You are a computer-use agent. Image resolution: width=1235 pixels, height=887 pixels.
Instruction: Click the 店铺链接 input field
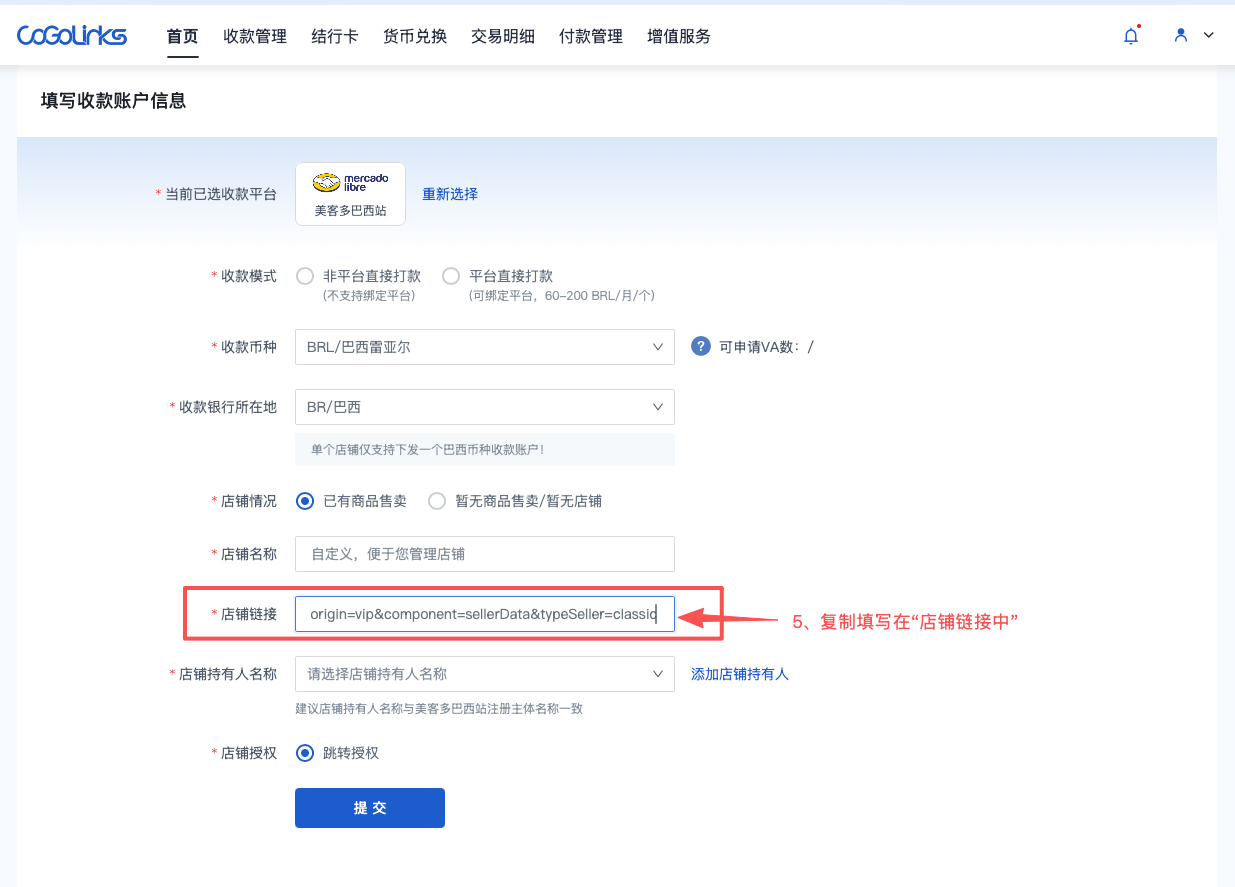point(485,614)
